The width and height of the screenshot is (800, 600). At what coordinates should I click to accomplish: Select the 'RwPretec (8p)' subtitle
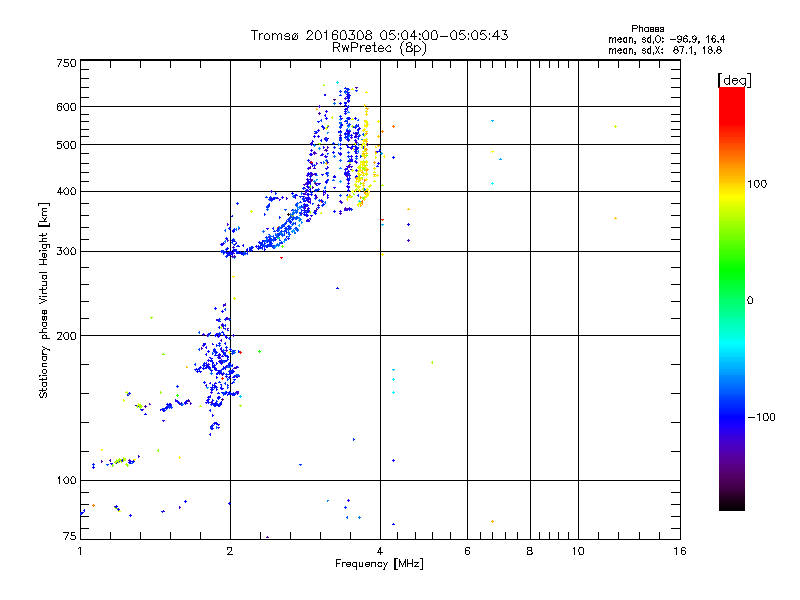pyautogui.click(x=379, y=48)
